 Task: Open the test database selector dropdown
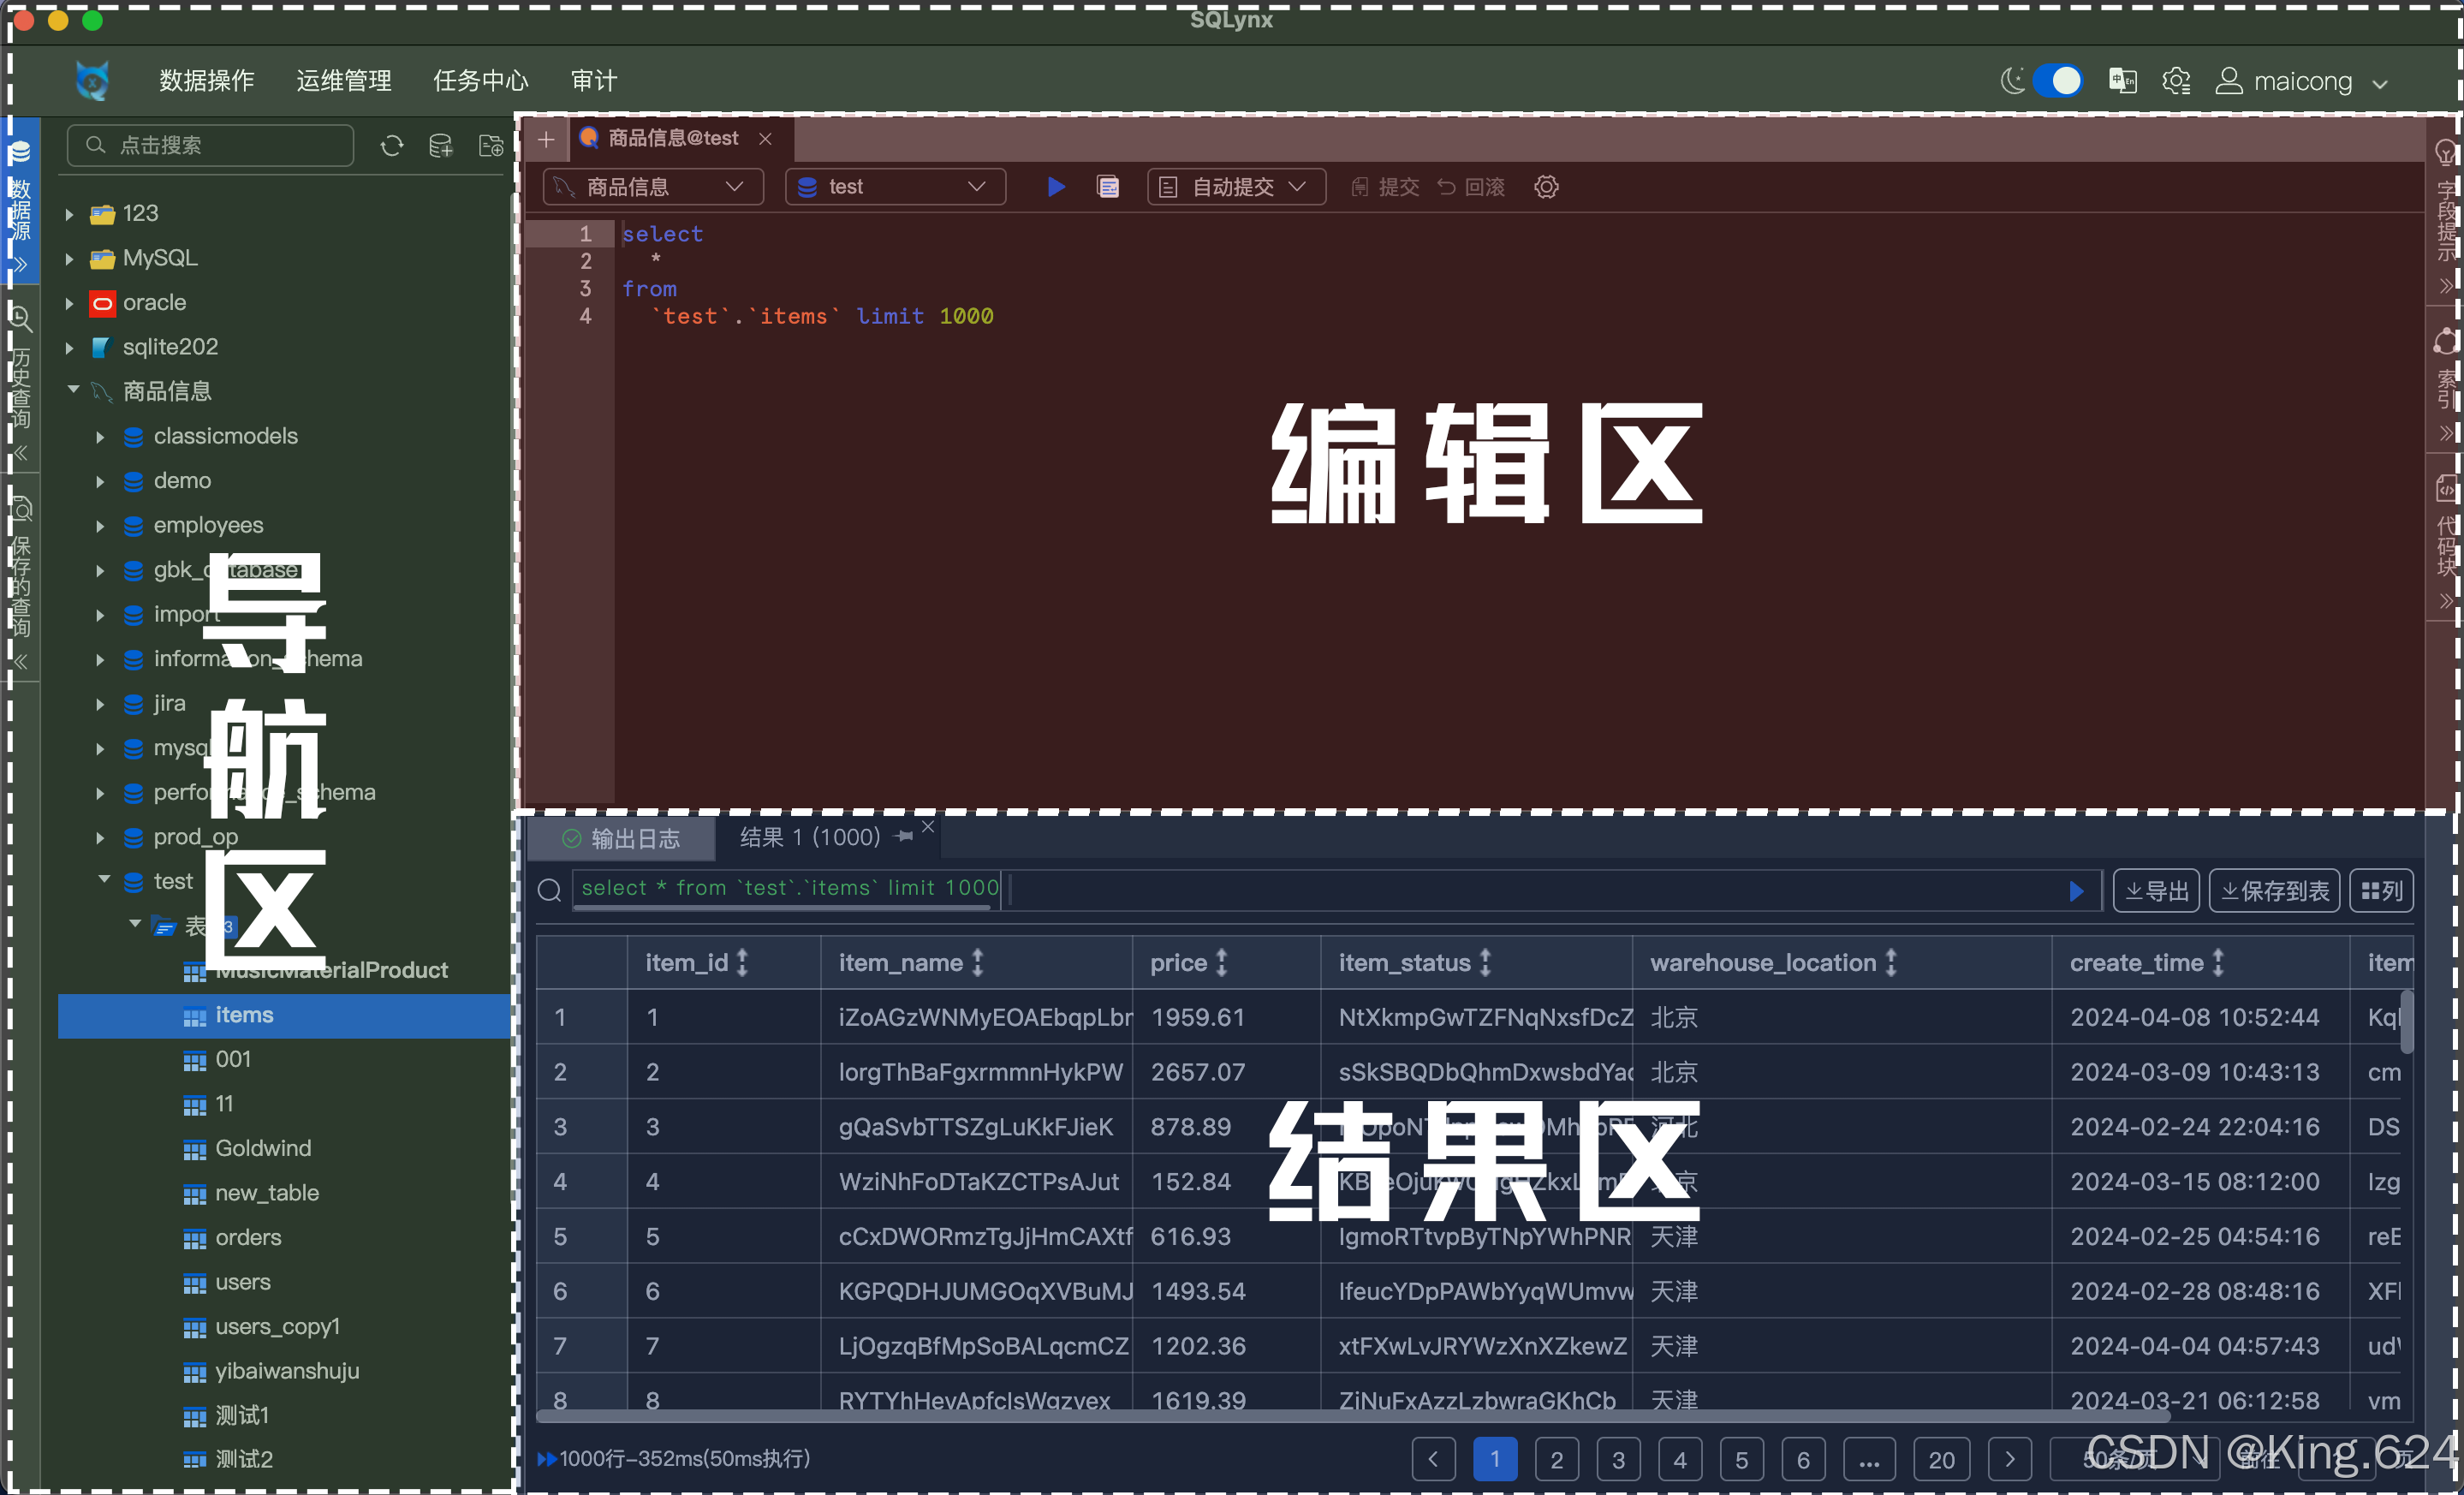click(x=893, y=187)
